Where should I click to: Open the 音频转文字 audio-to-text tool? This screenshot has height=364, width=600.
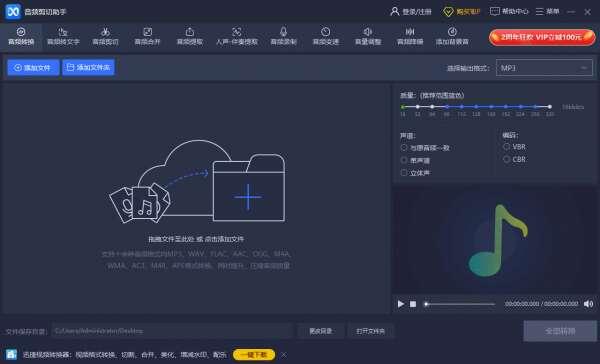click(x=63, y=36)
